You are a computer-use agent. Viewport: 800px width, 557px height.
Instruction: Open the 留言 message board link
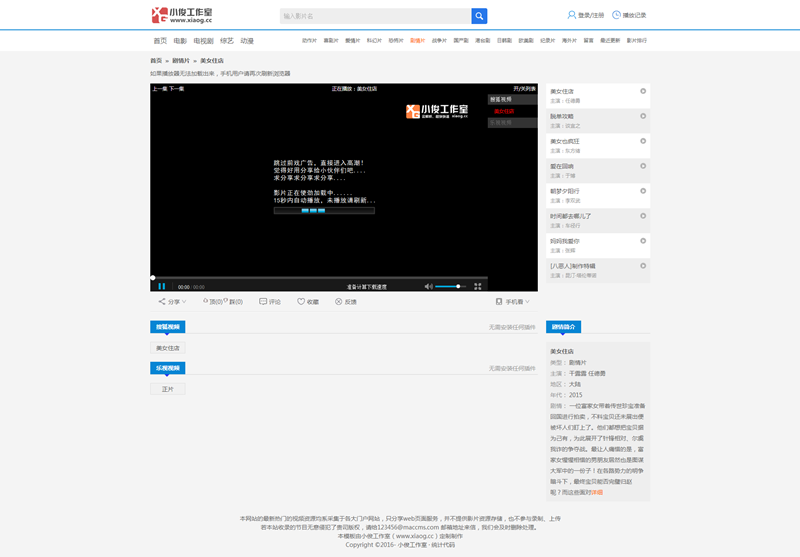[588, 40]
